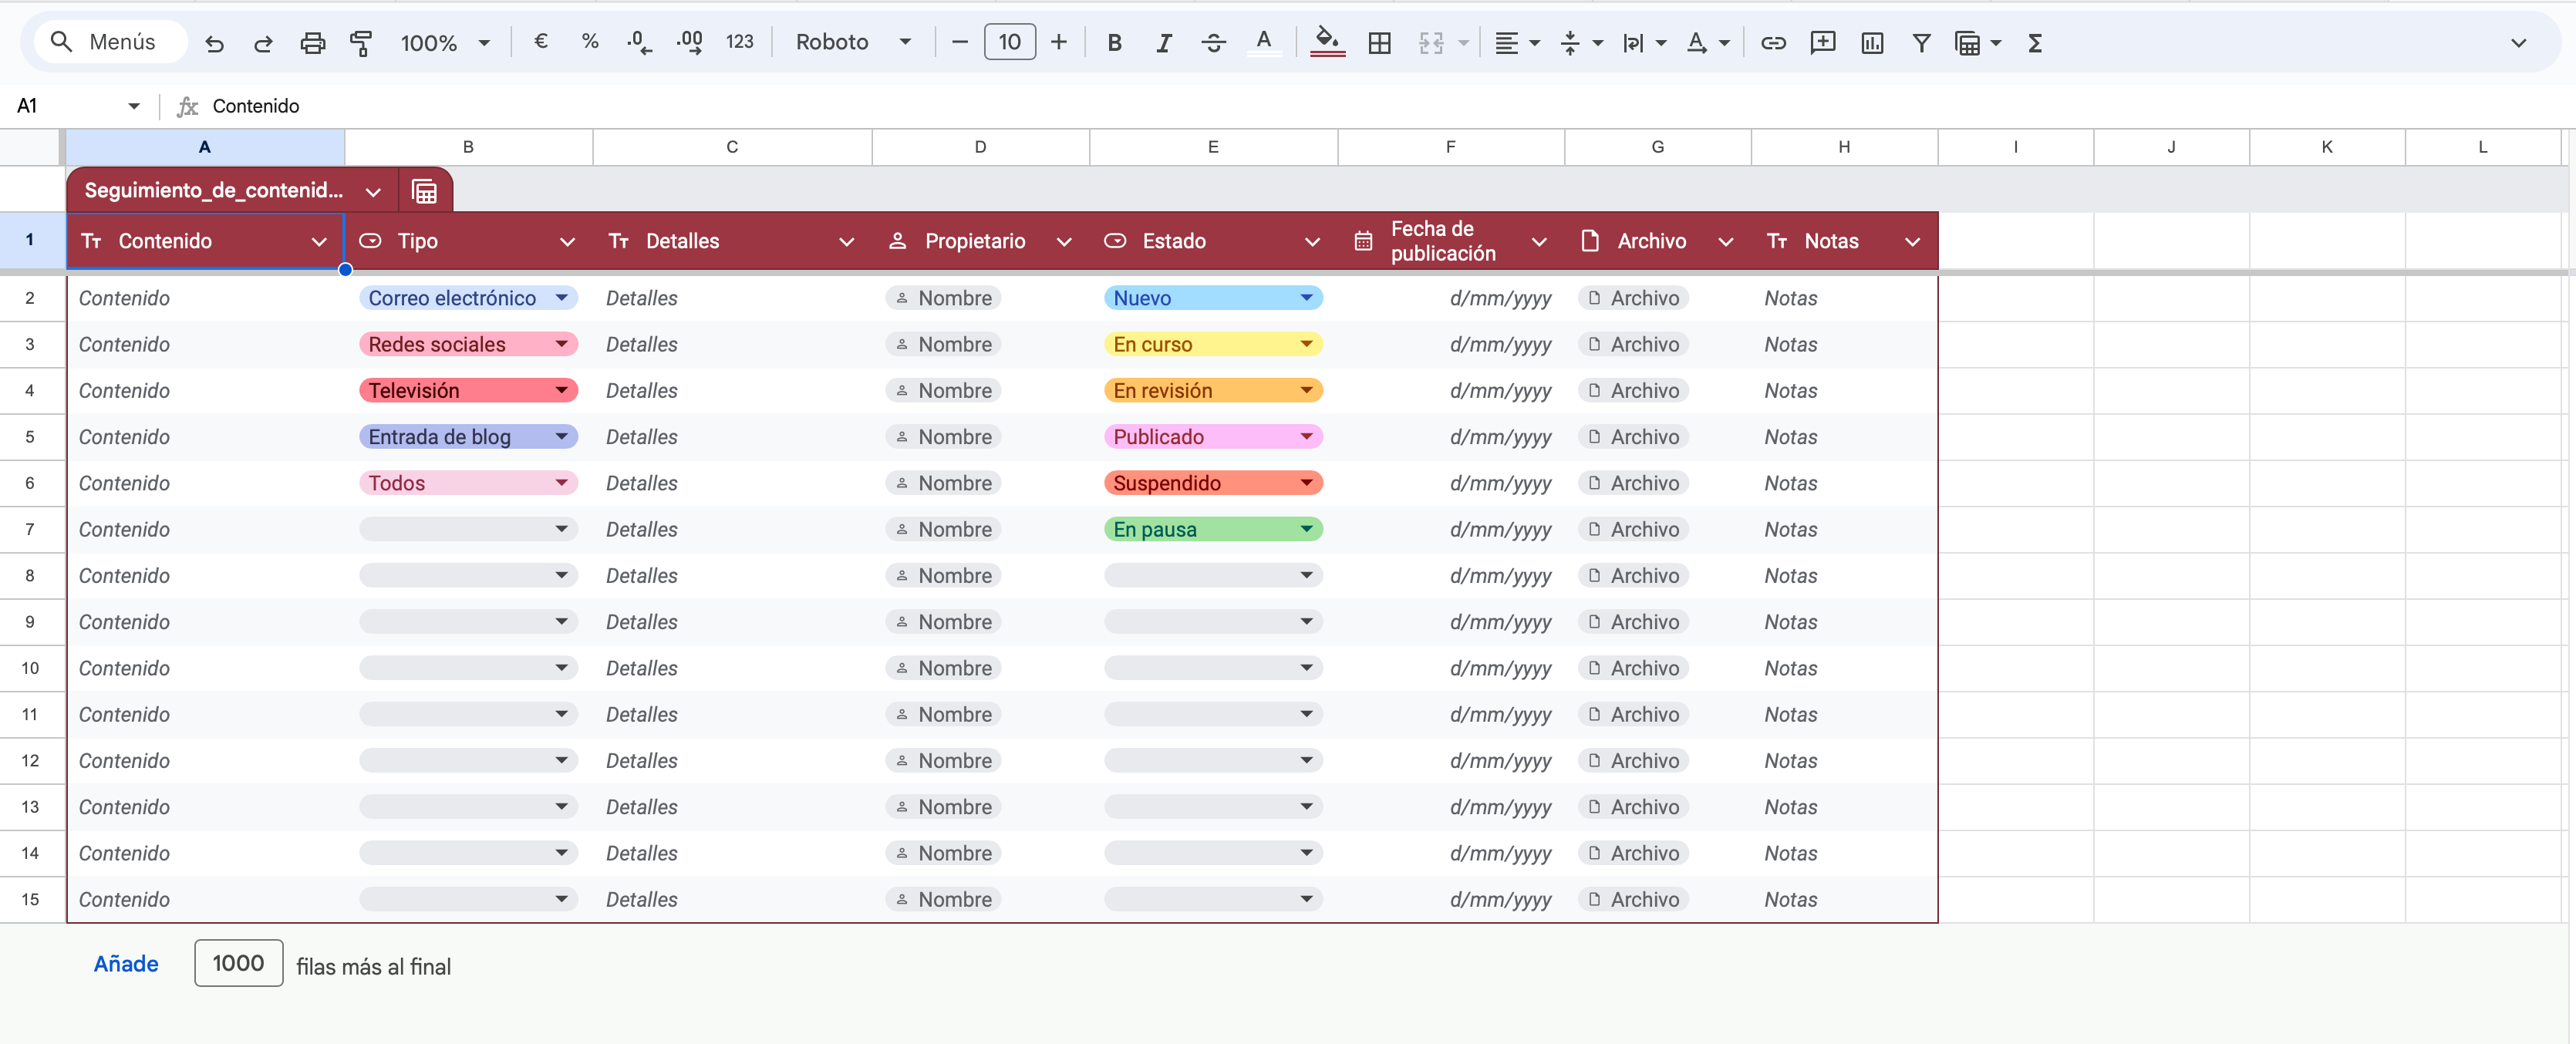Select the strikethrough formatting icon
The image size is (2576, 1044).
click(x=1213, y=42)
